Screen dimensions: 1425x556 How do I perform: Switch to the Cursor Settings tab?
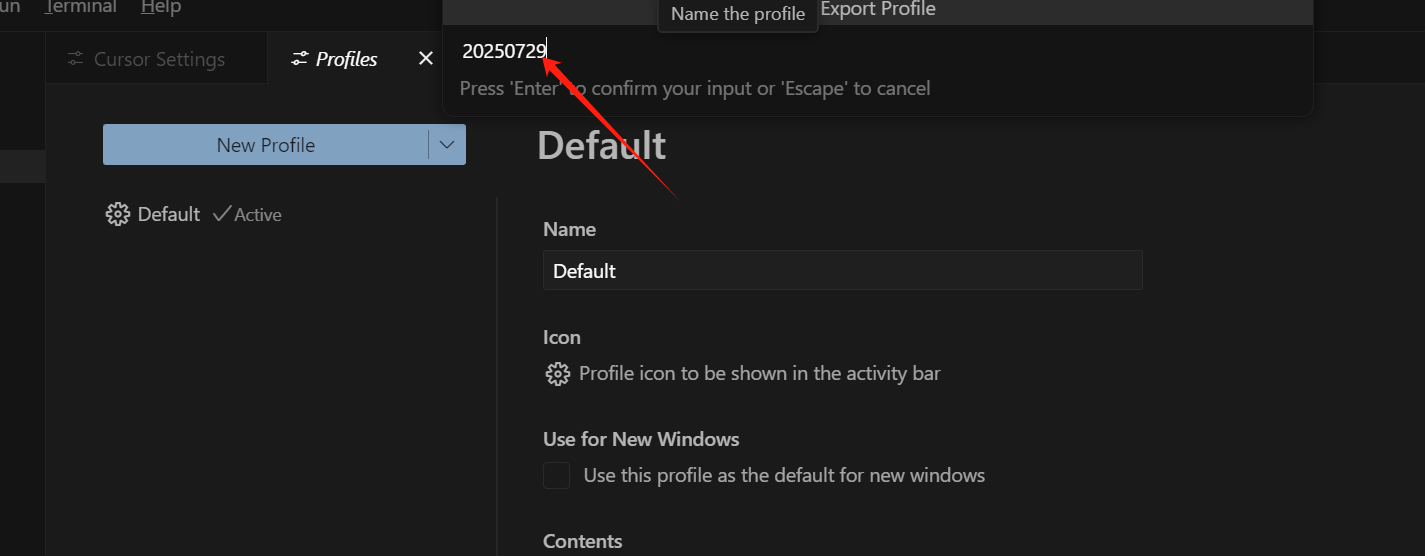pos(158,59)
